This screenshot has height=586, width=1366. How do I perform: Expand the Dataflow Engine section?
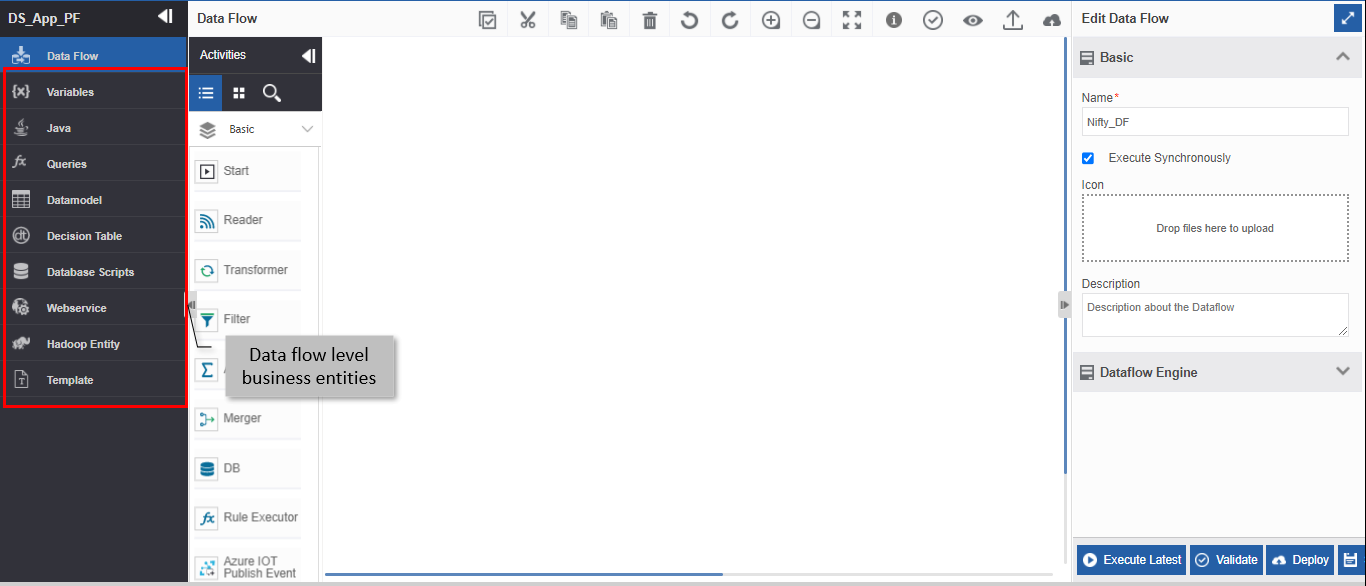[x=1343, y=371]
